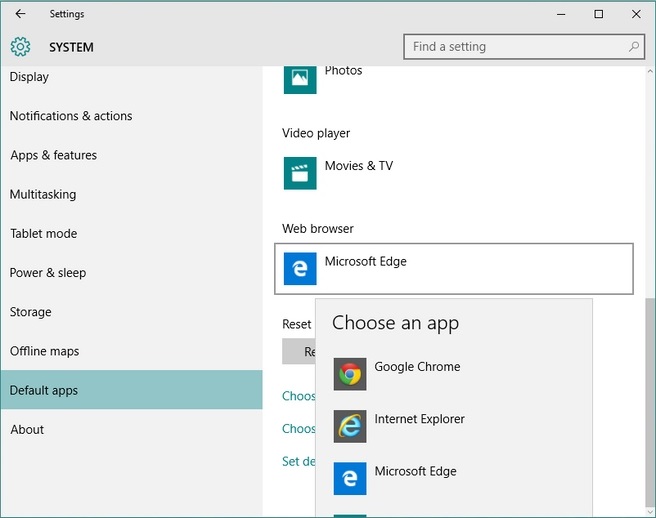656x518 pixels.
Task: Open Storage settings
Action: (x=131, y=312)
